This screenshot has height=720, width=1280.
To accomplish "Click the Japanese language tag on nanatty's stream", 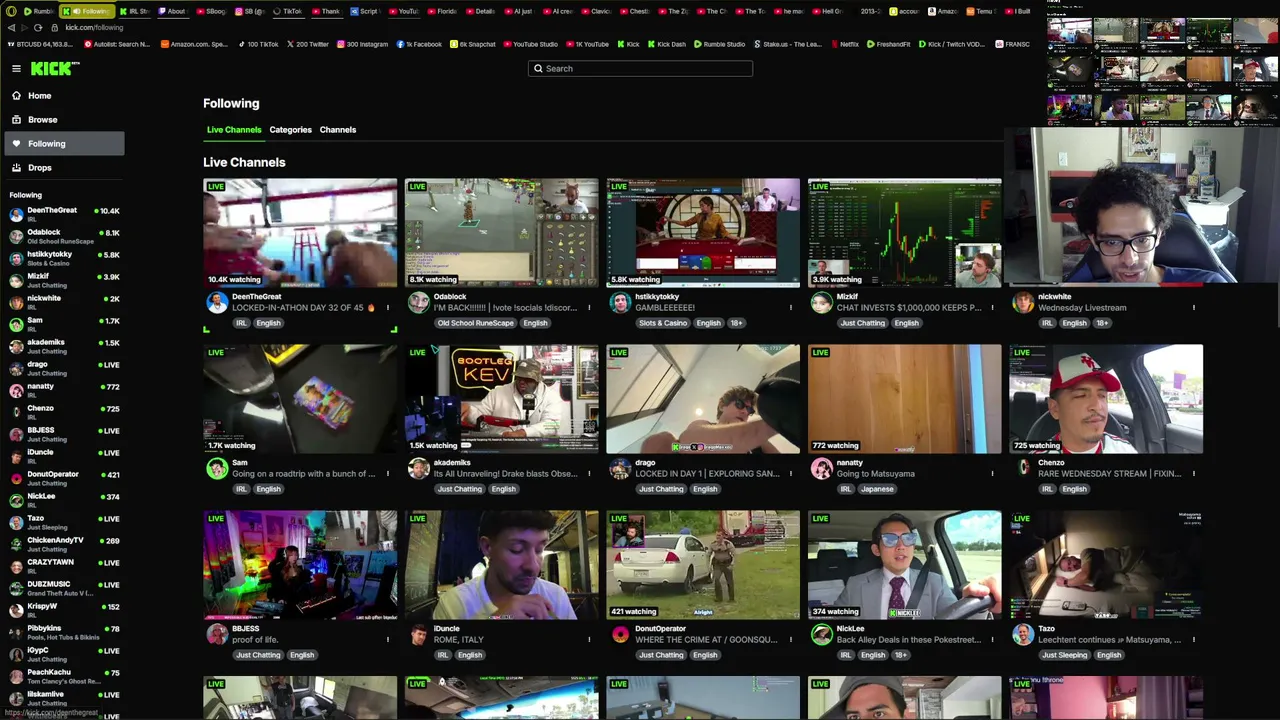I will tap(878, 489).
